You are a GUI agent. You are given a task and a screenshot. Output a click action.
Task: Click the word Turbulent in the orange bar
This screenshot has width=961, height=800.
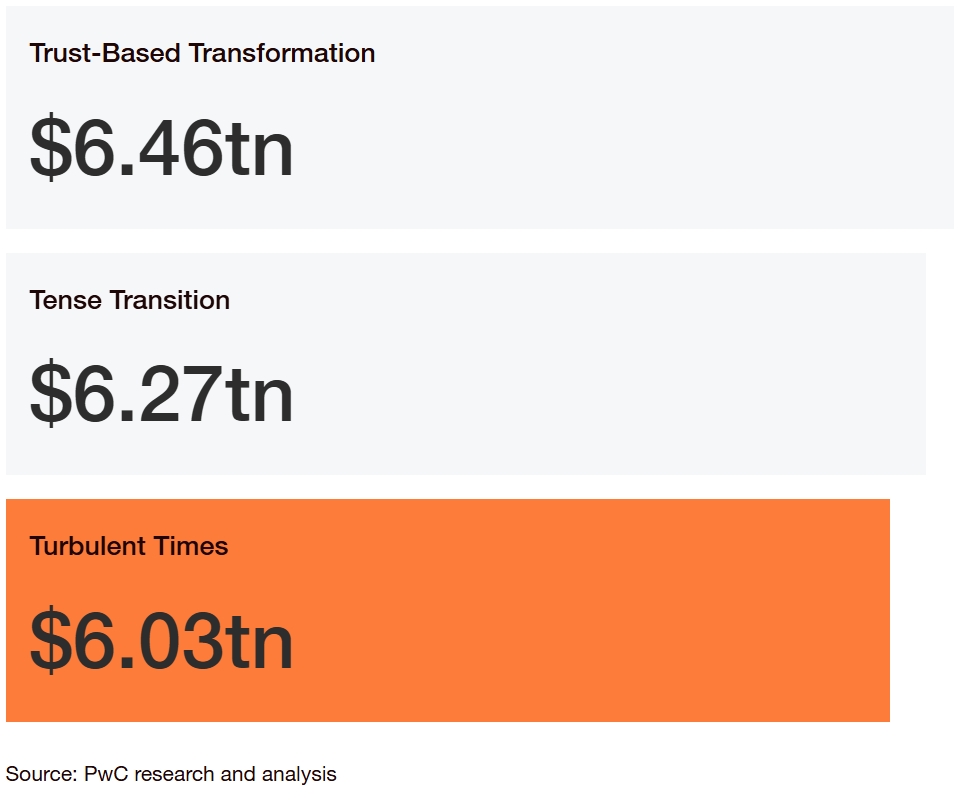88,546
